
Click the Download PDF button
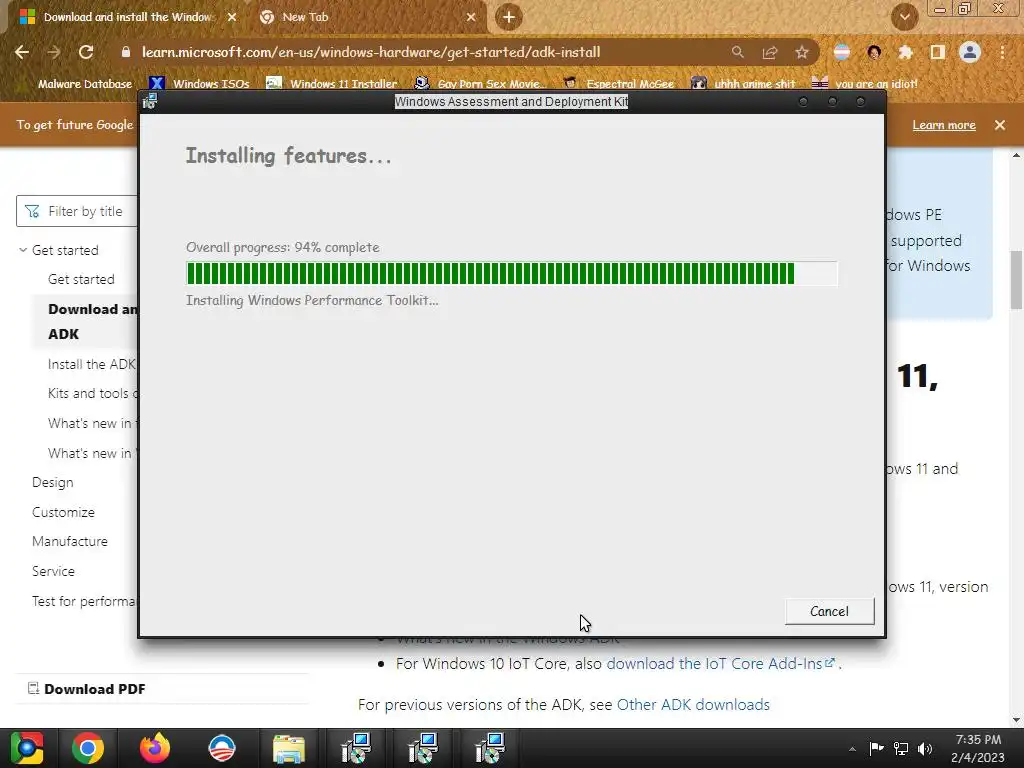87,689
